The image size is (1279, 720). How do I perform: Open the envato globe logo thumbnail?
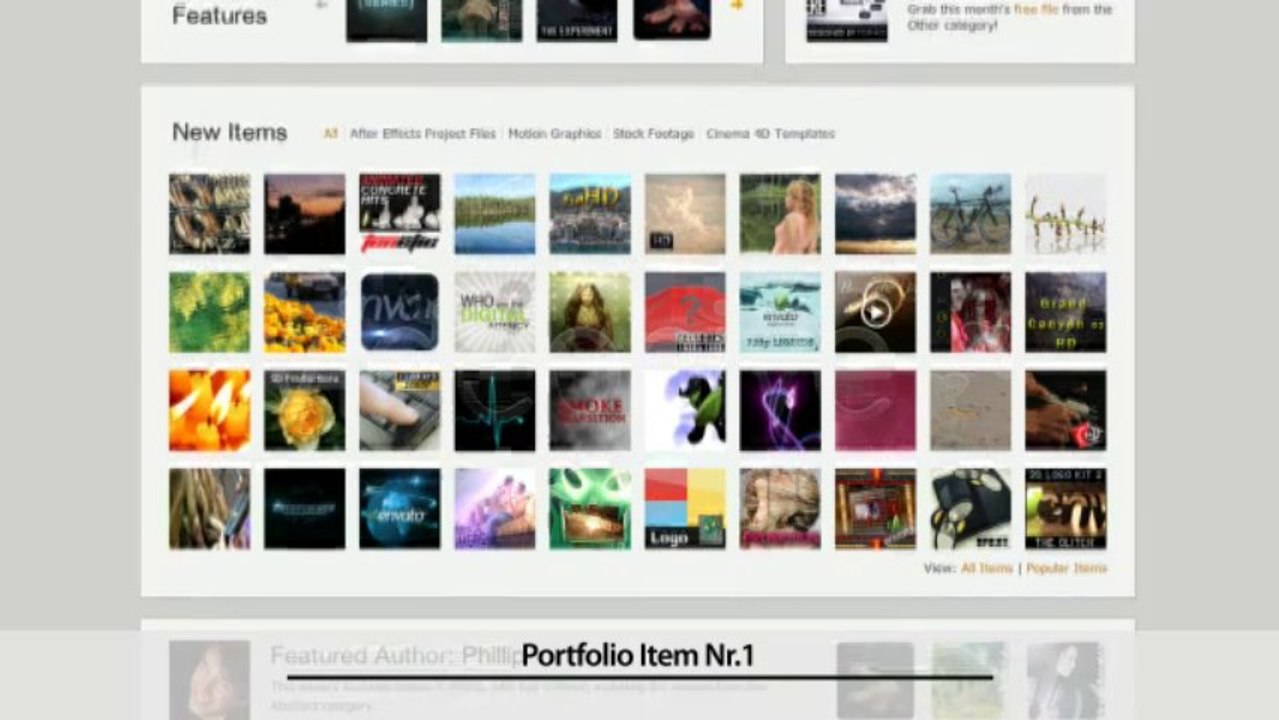click(x=400, y=508)
